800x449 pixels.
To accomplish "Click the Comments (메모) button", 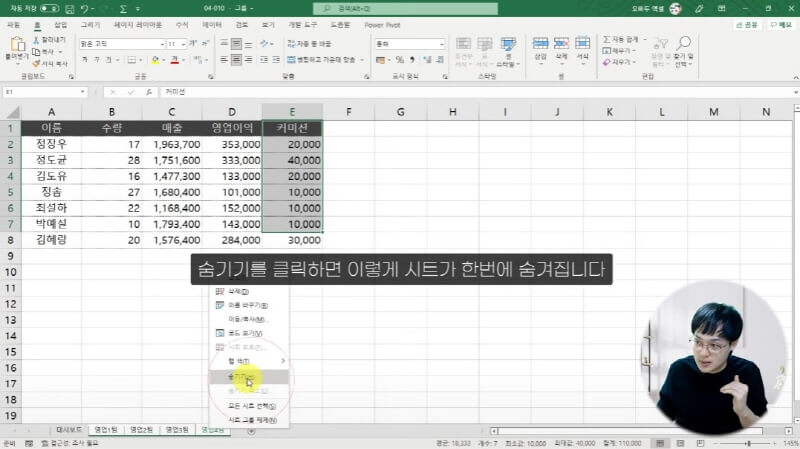I will click(x=781, y=24).
